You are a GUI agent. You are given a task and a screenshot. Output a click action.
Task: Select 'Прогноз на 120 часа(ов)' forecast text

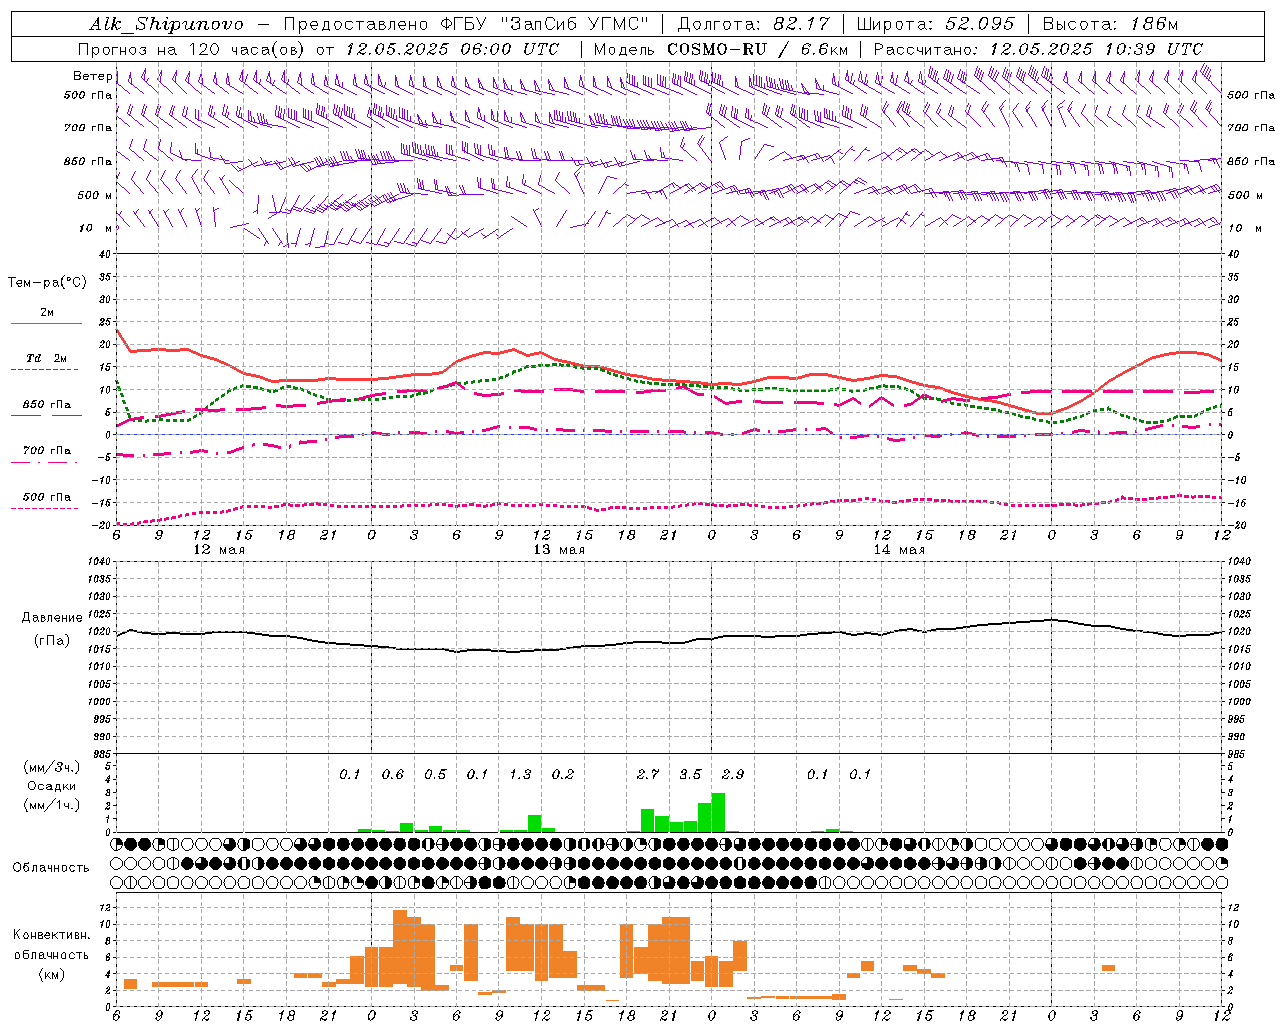pos(192,49)
